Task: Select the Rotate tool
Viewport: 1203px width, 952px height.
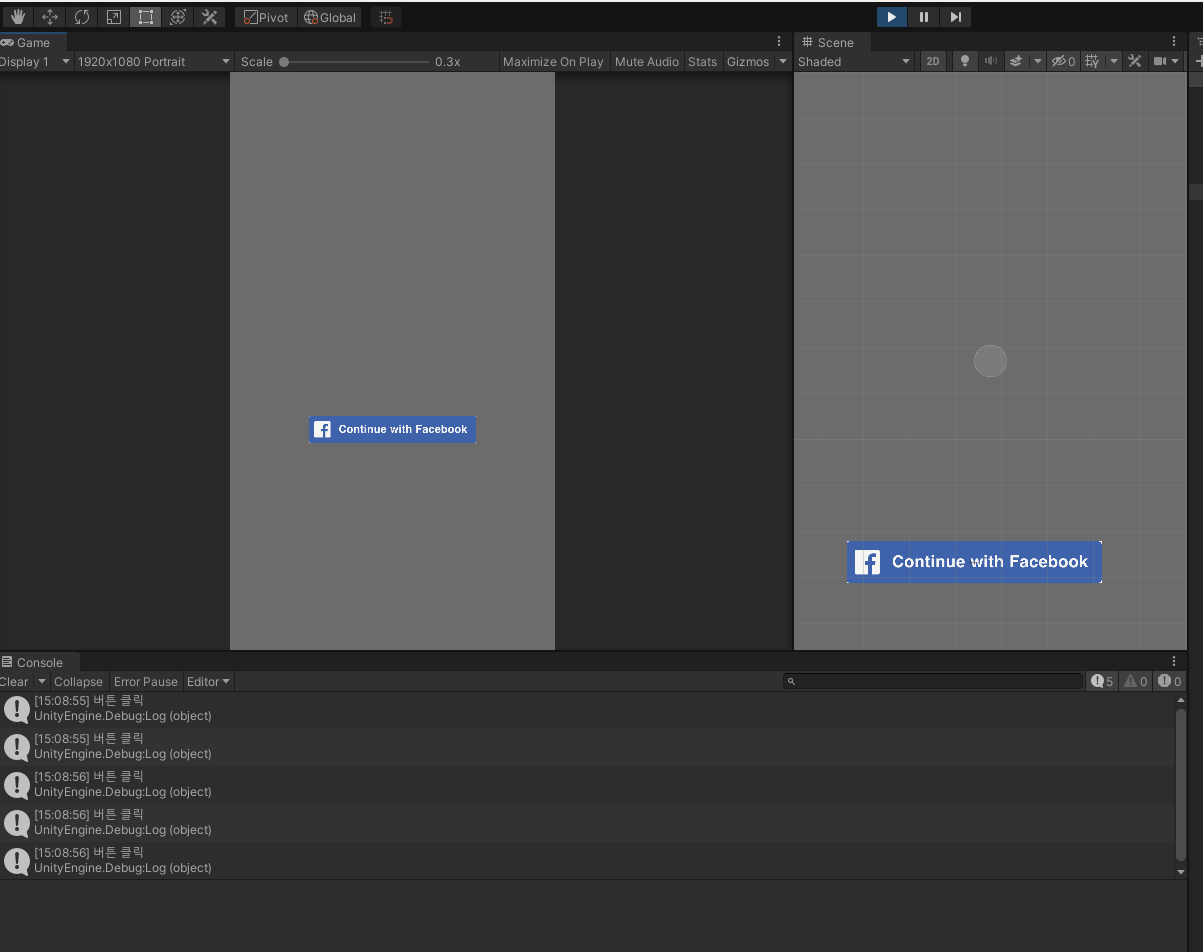Action: click(82, 17)
